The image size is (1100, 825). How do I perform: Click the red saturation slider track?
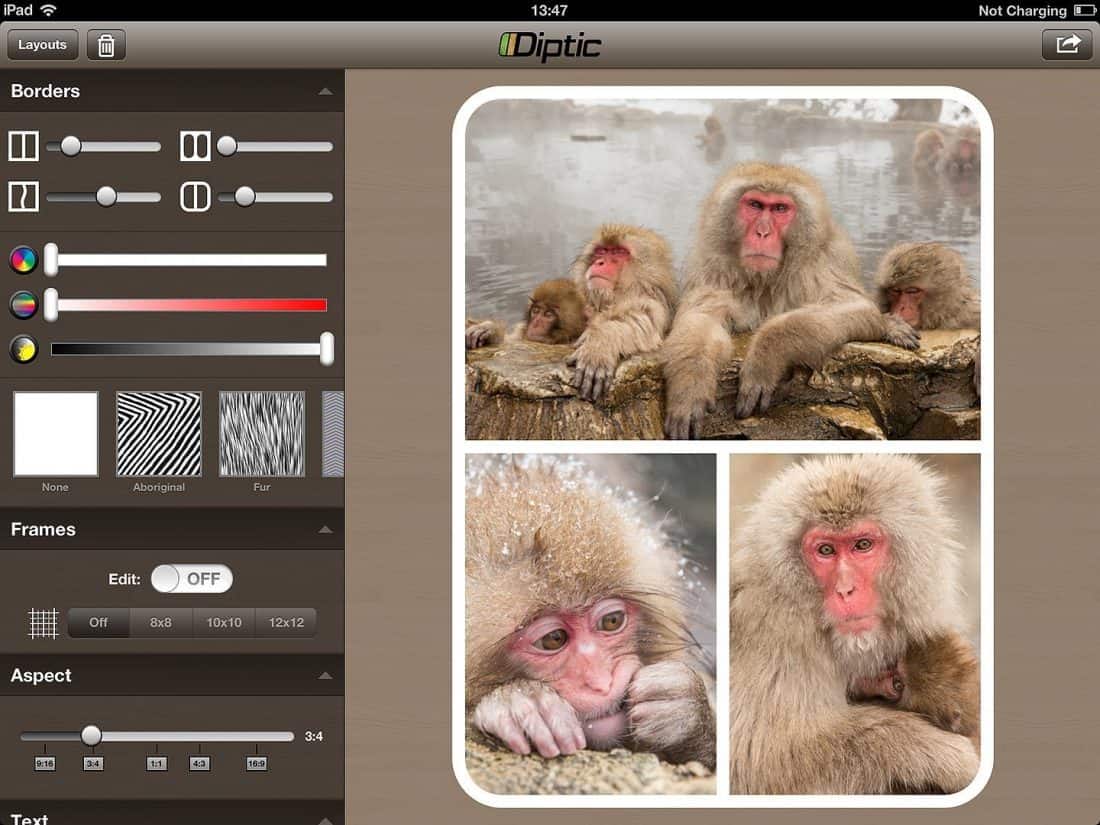190,305
